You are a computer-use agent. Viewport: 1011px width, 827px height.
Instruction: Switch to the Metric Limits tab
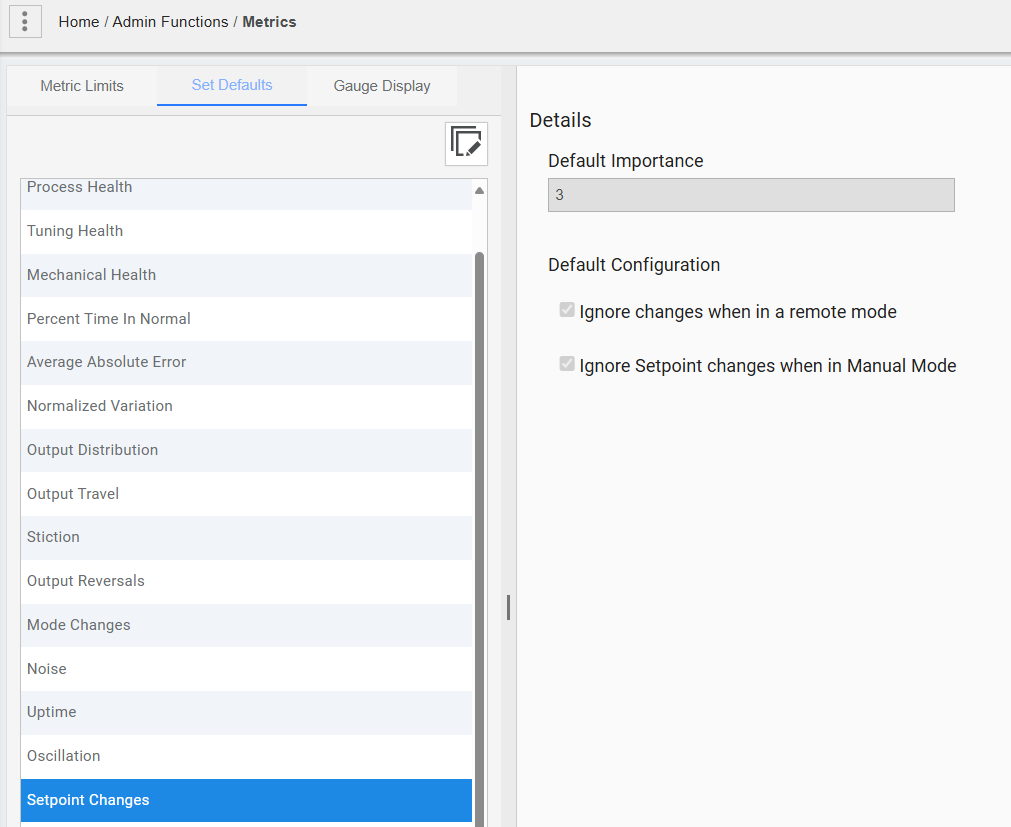pyautogui.click(x=82, y=86)
